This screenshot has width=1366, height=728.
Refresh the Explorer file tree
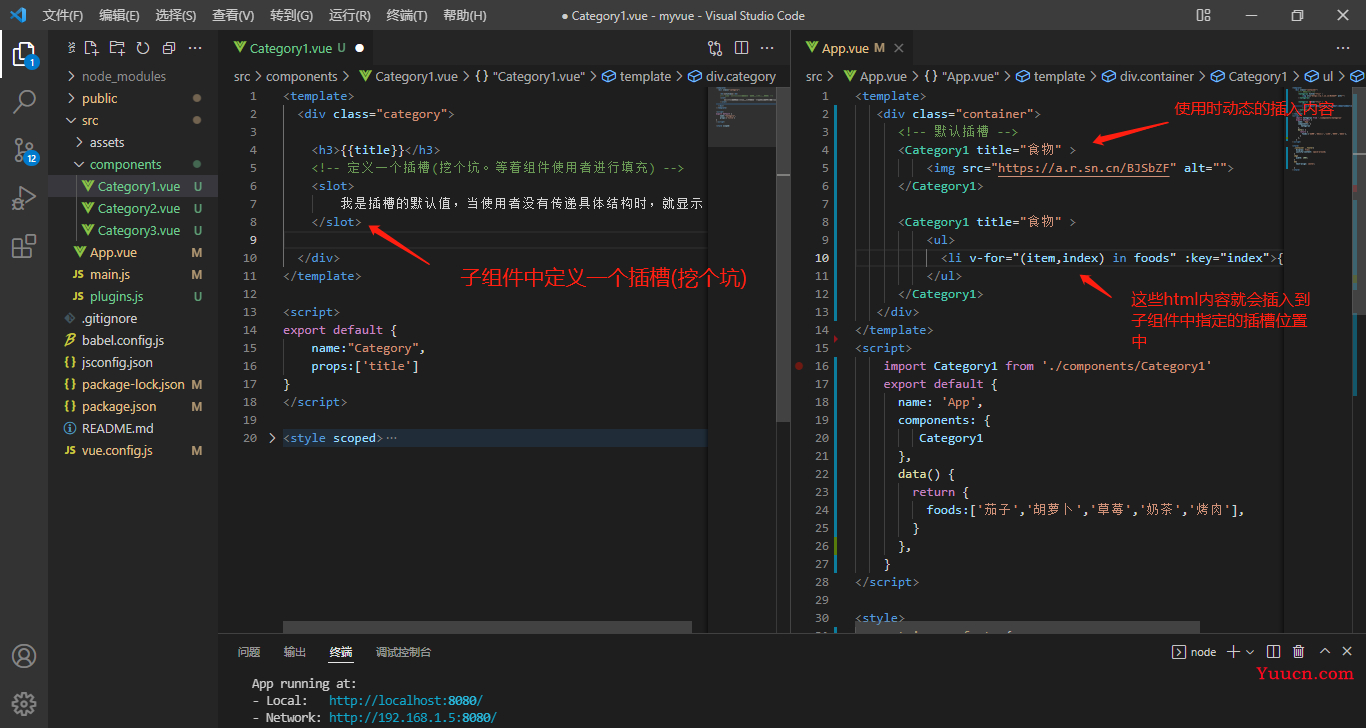pos(143,48)
